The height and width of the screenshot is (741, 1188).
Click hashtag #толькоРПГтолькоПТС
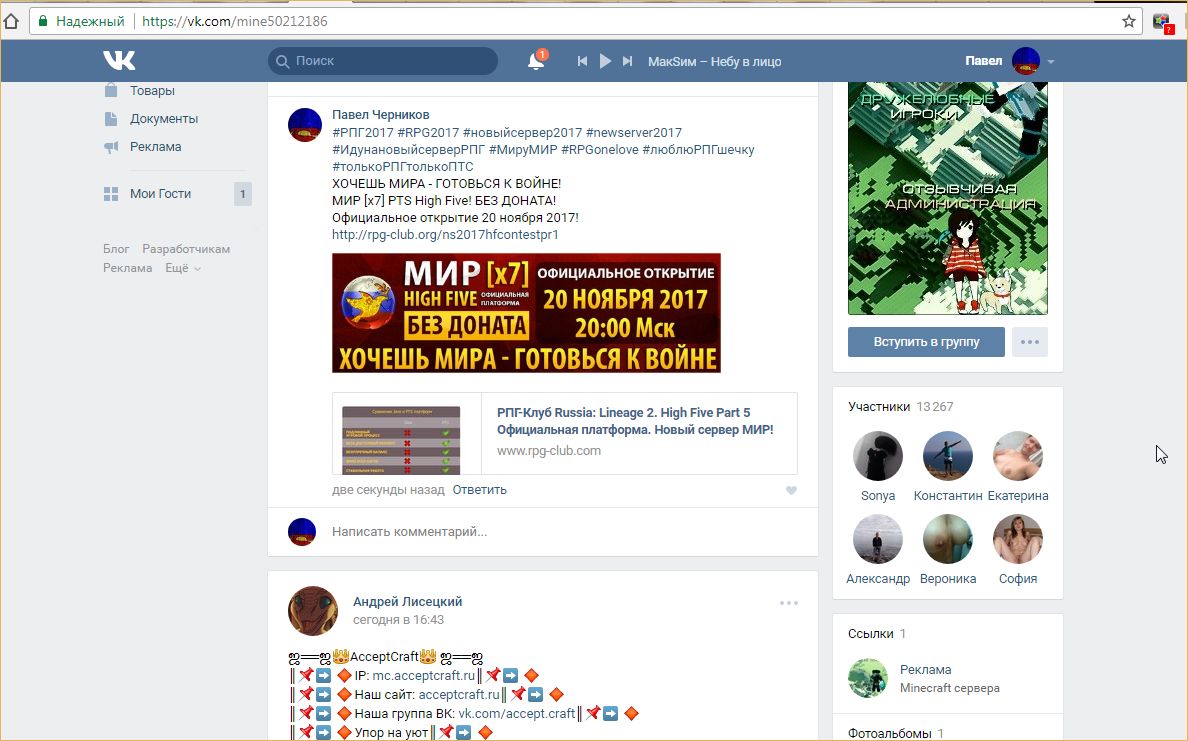click(402, 167)
